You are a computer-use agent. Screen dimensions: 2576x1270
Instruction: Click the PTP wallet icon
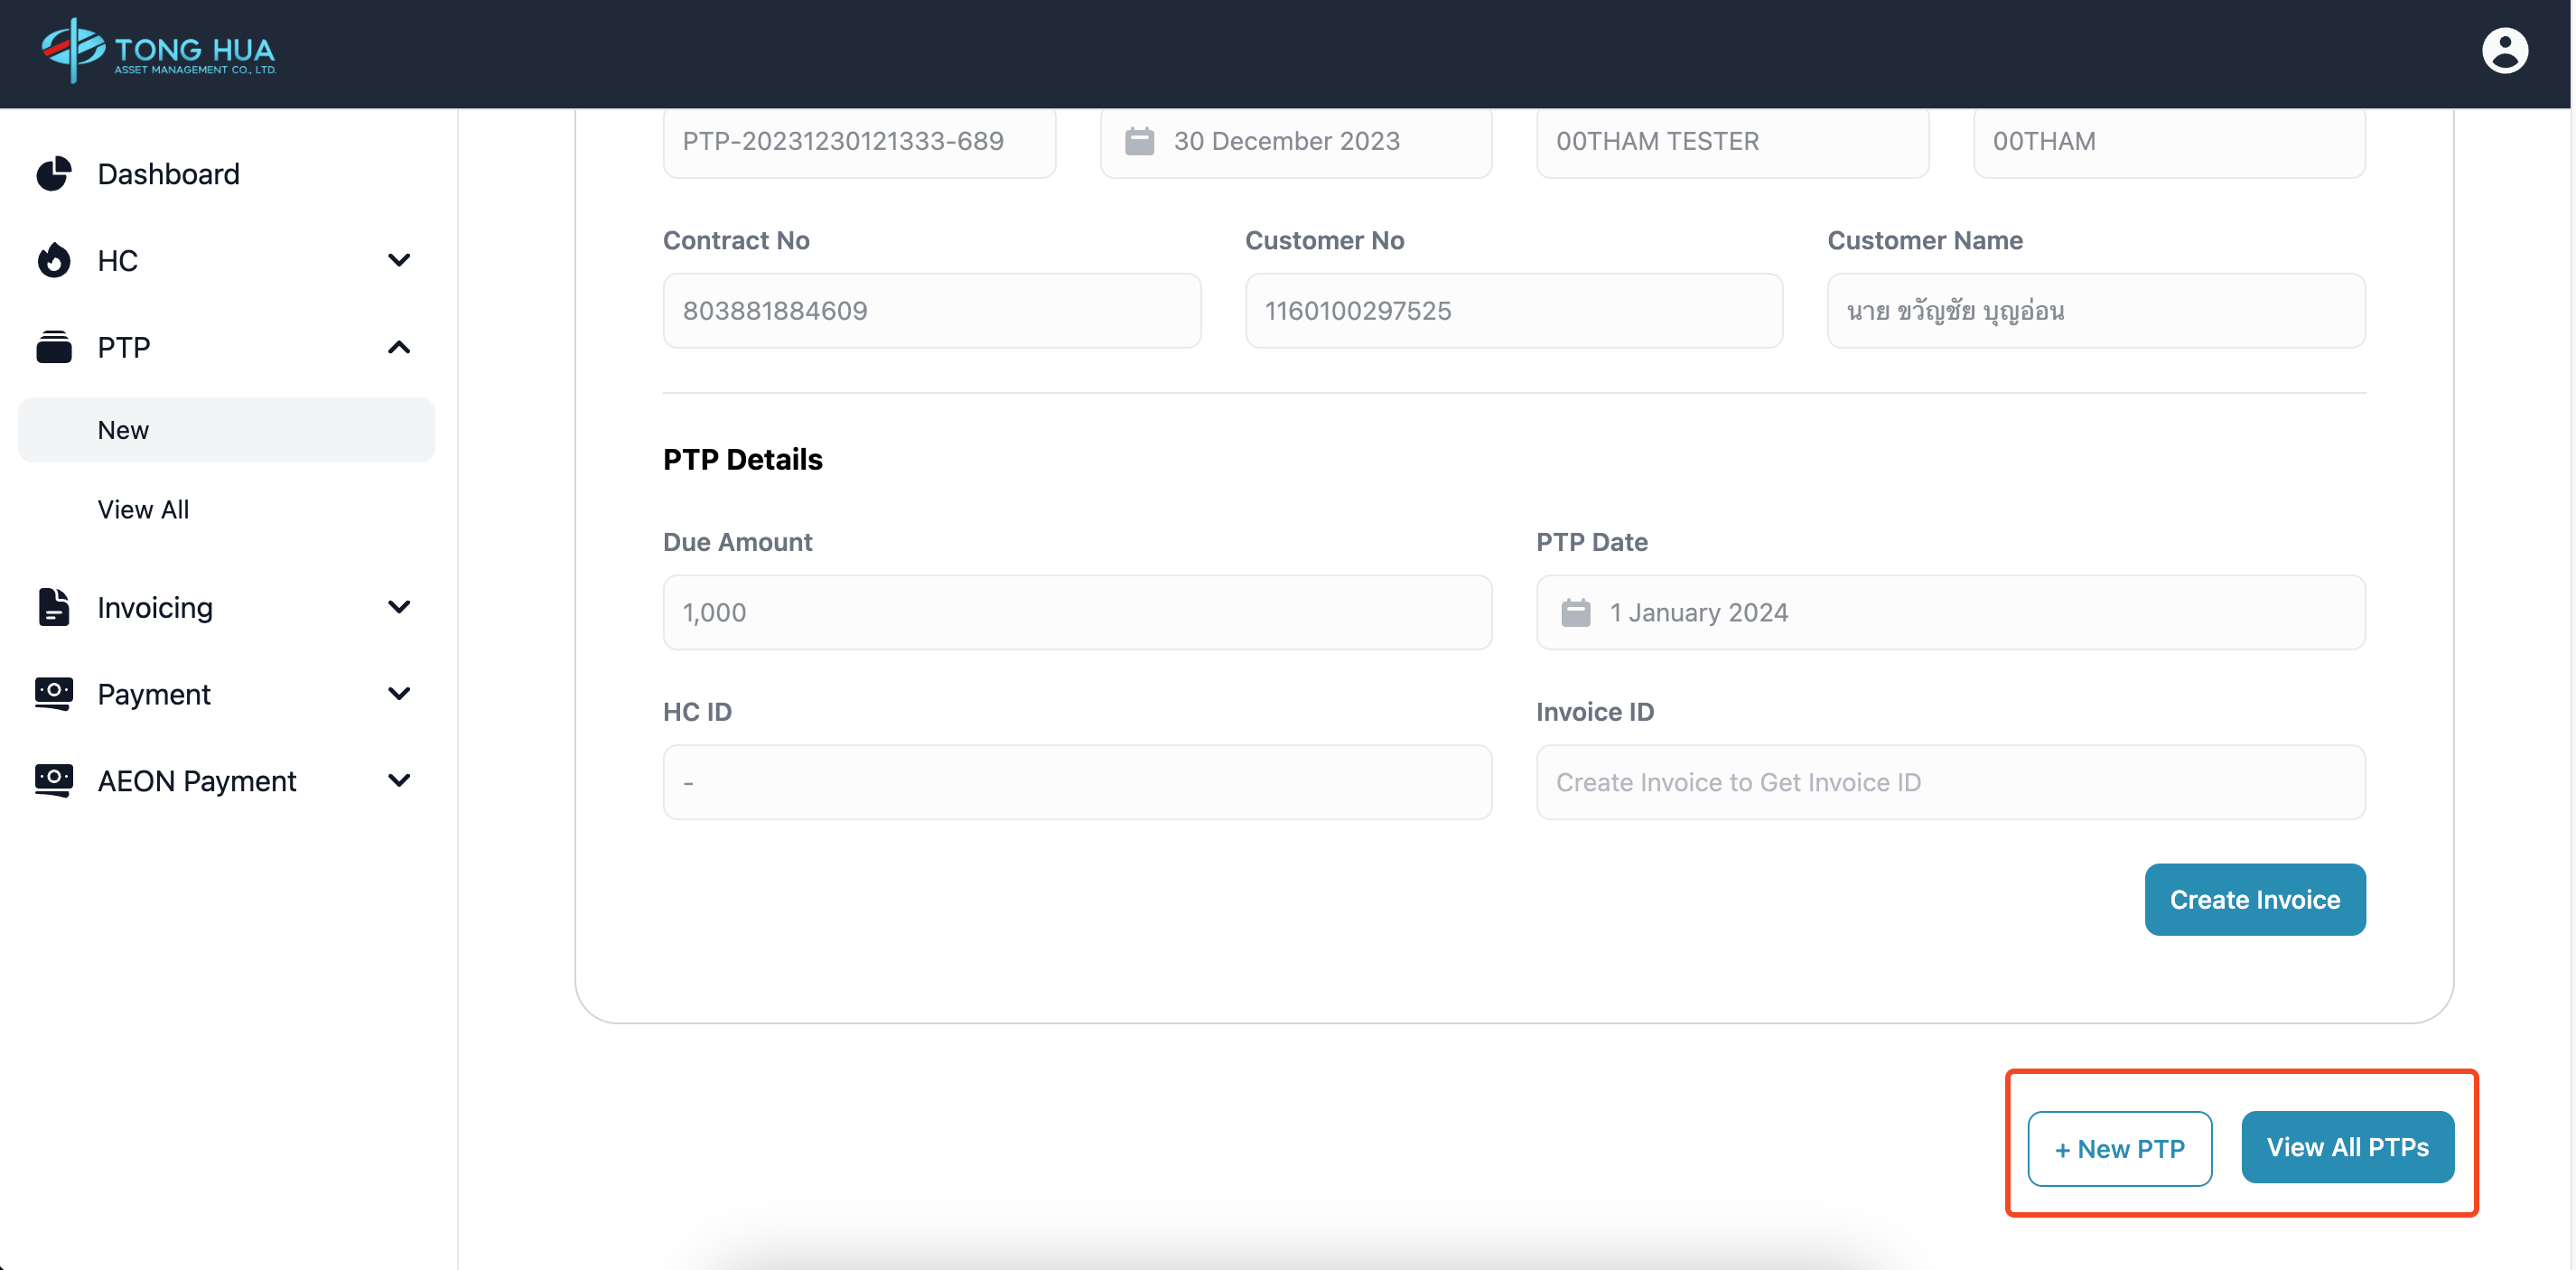pyautogui.click(x=54, y=347)
